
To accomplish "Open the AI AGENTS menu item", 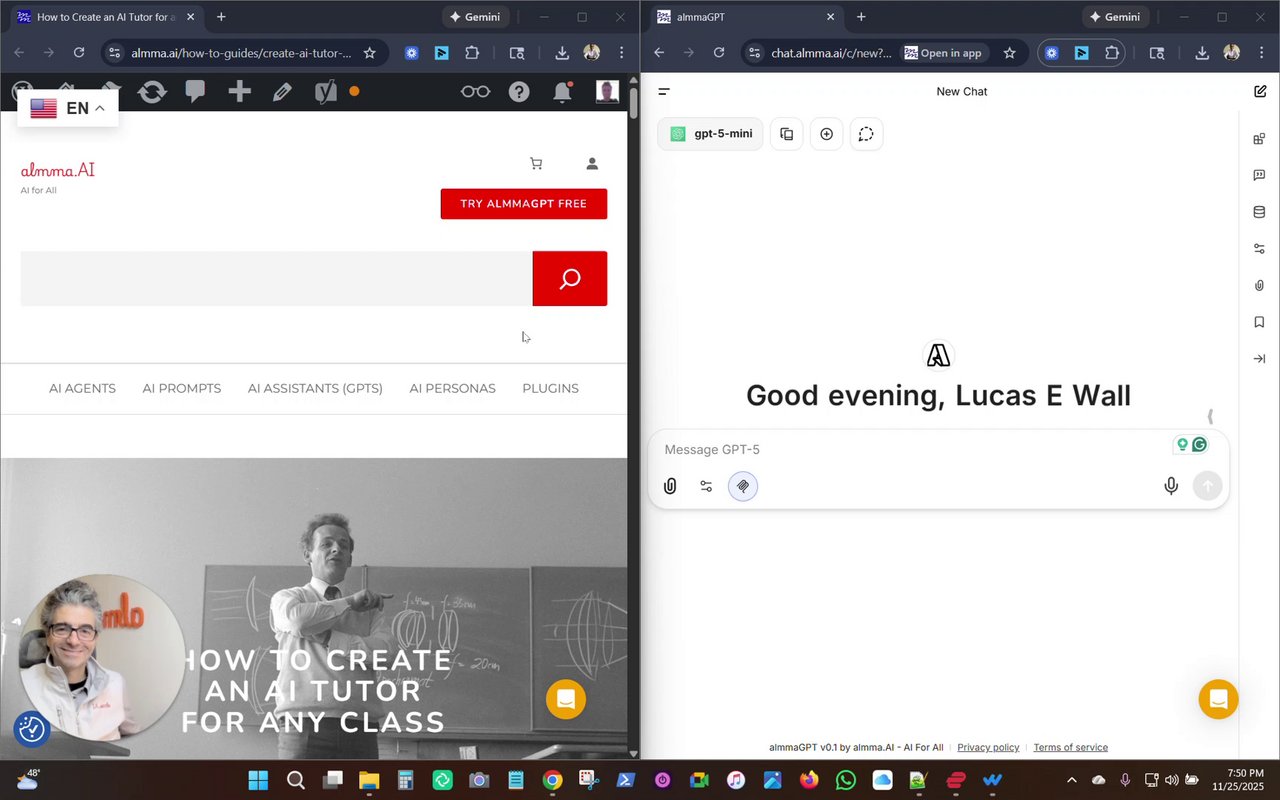I will click(x=82, y=388).
